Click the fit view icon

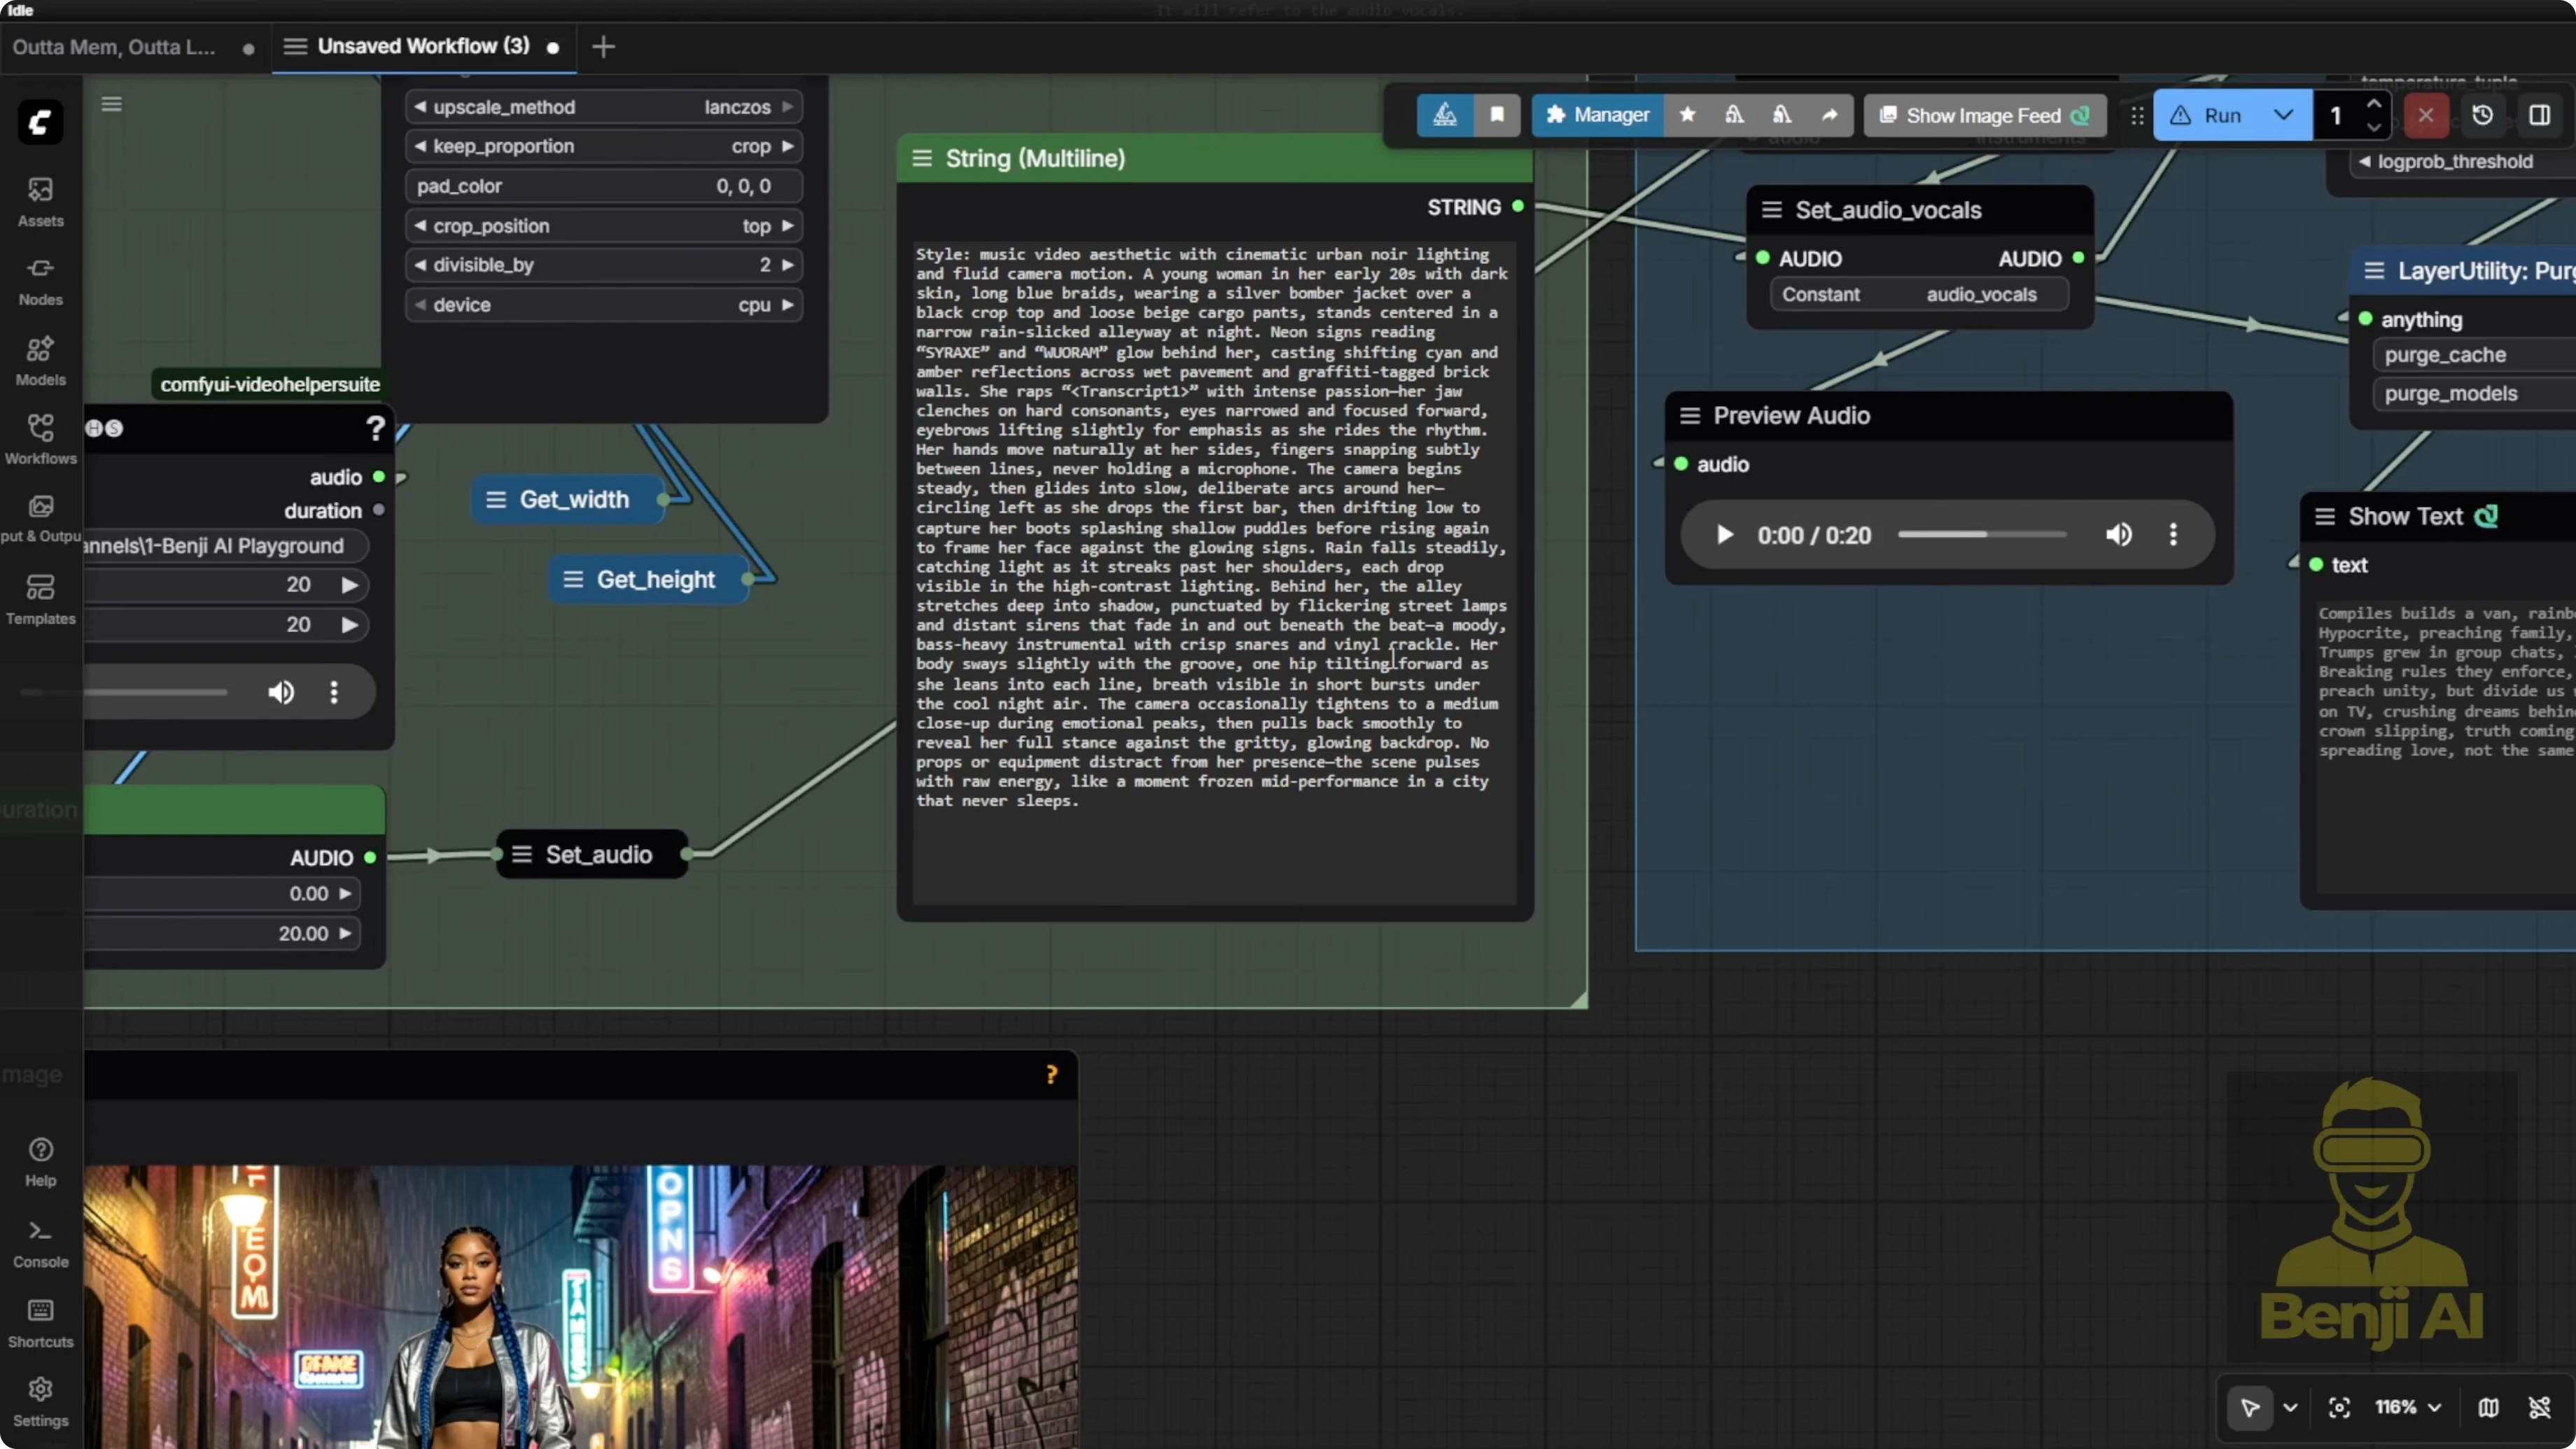pyautogui.click(x=2339, y=1408)
